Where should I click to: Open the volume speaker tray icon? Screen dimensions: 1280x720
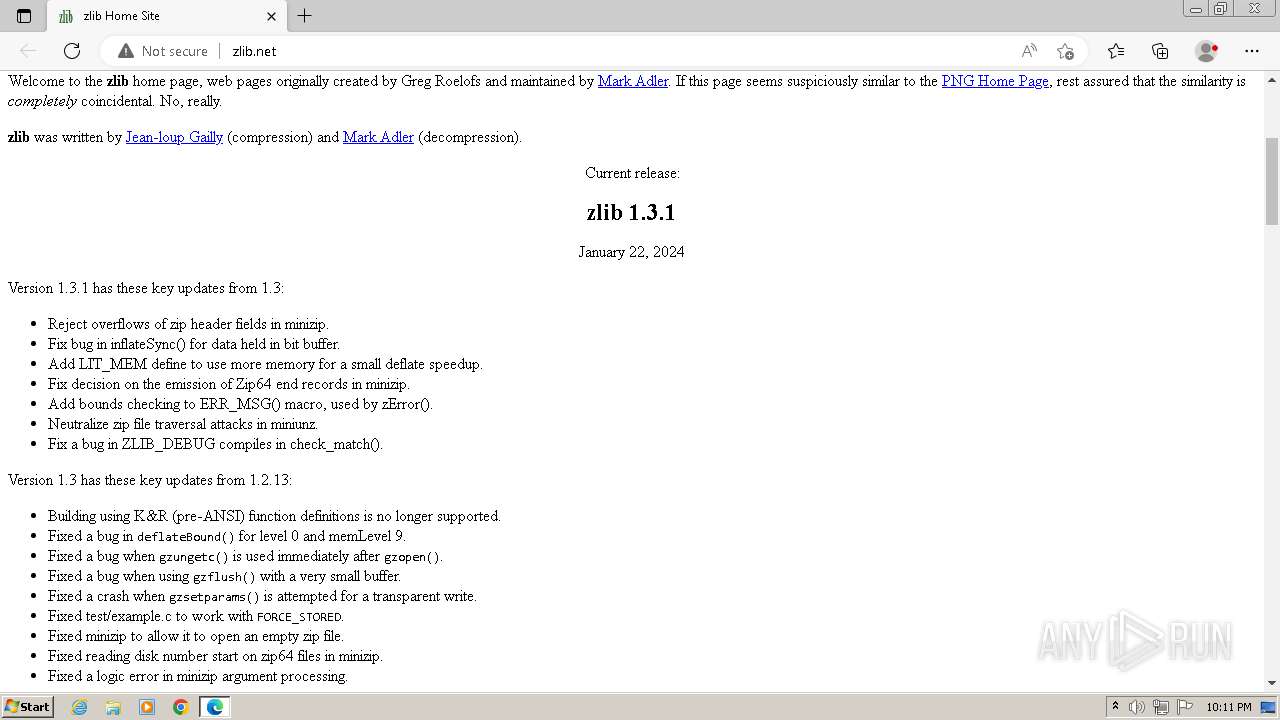[1137, 707]
